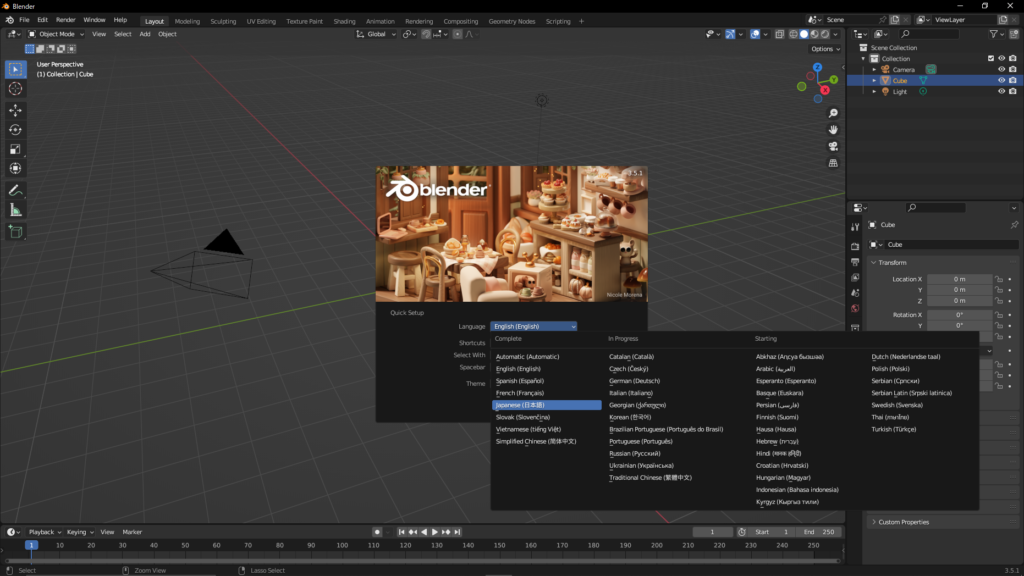This screenshot has height=576, width=1024.
Task: Toggle snapping magnet icon
Action: pyautogui.click(x=426, y=34)
